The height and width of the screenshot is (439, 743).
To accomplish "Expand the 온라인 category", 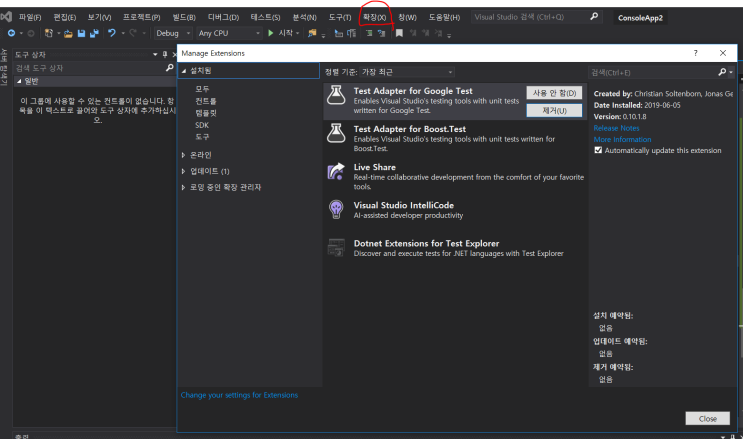I will point(183,155).
